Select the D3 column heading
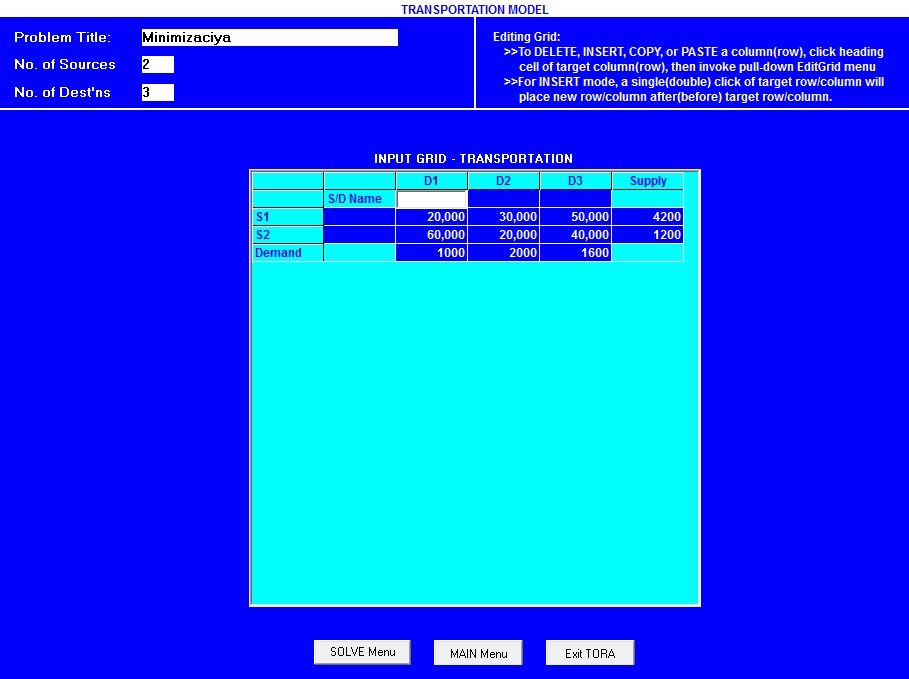The width and height of the screenshot is (909, 679). [575, 181]
